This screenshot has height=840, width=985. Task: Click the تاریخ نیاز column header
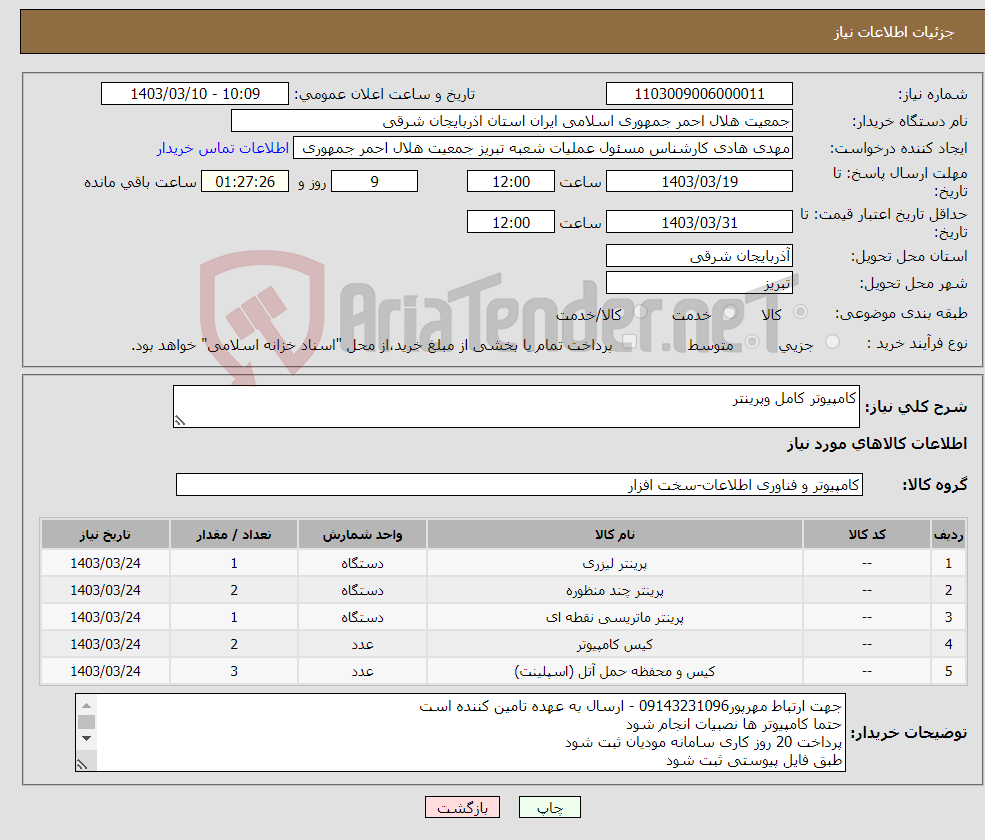(x=105, y=535)
